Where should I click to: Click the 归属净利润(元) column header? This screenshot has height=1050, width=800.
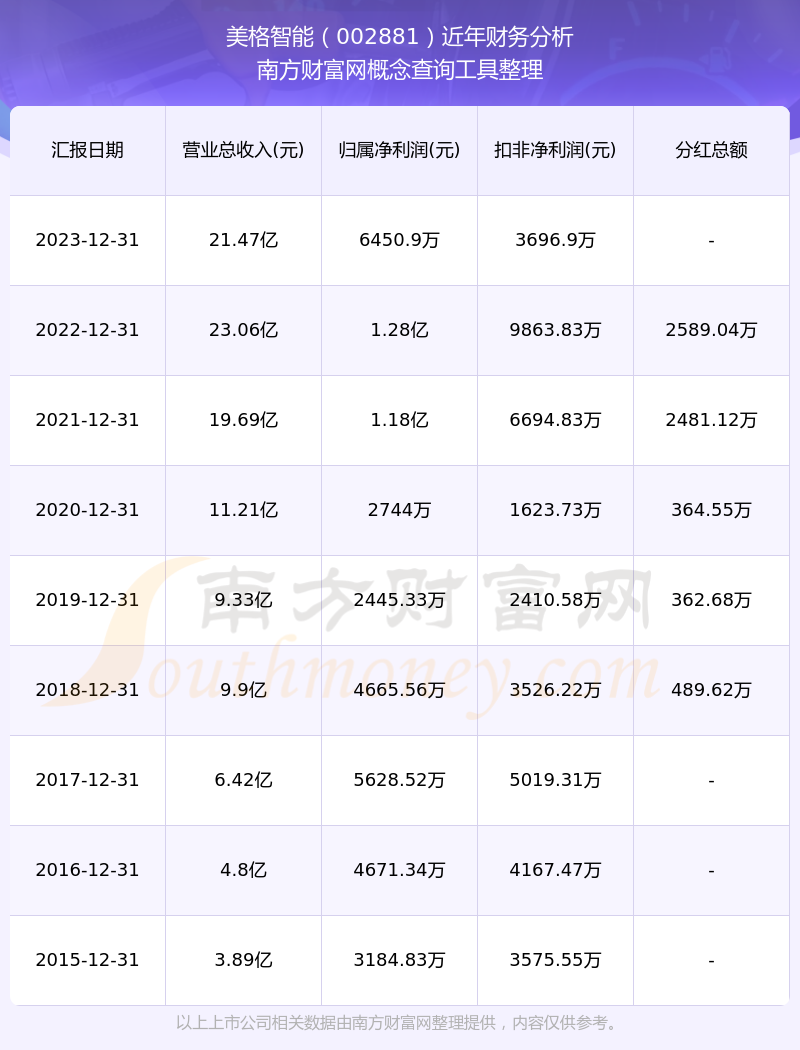point(399,150)
